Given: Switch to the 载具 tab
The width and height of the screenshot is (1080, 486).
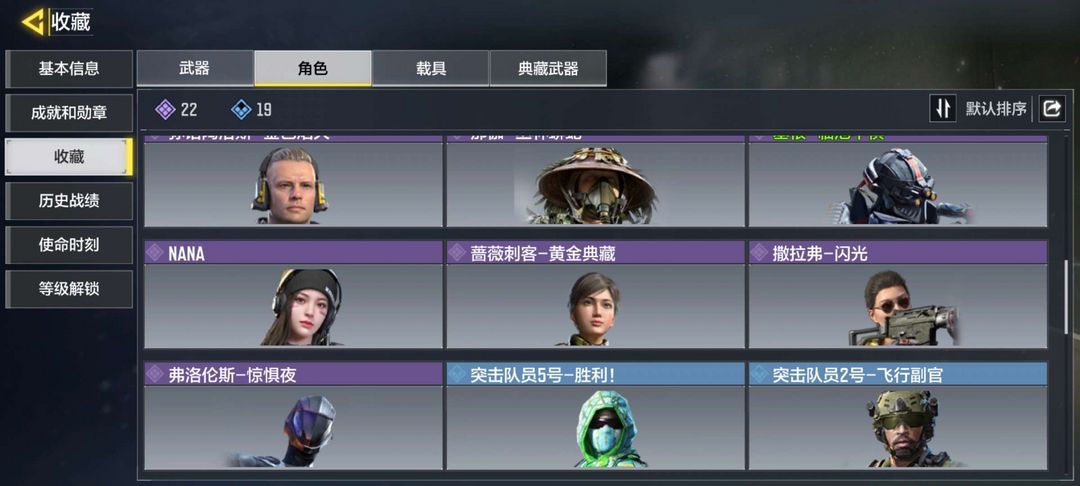Looking at the screenshot, I should pyautogui.click(x=430, y=68).
